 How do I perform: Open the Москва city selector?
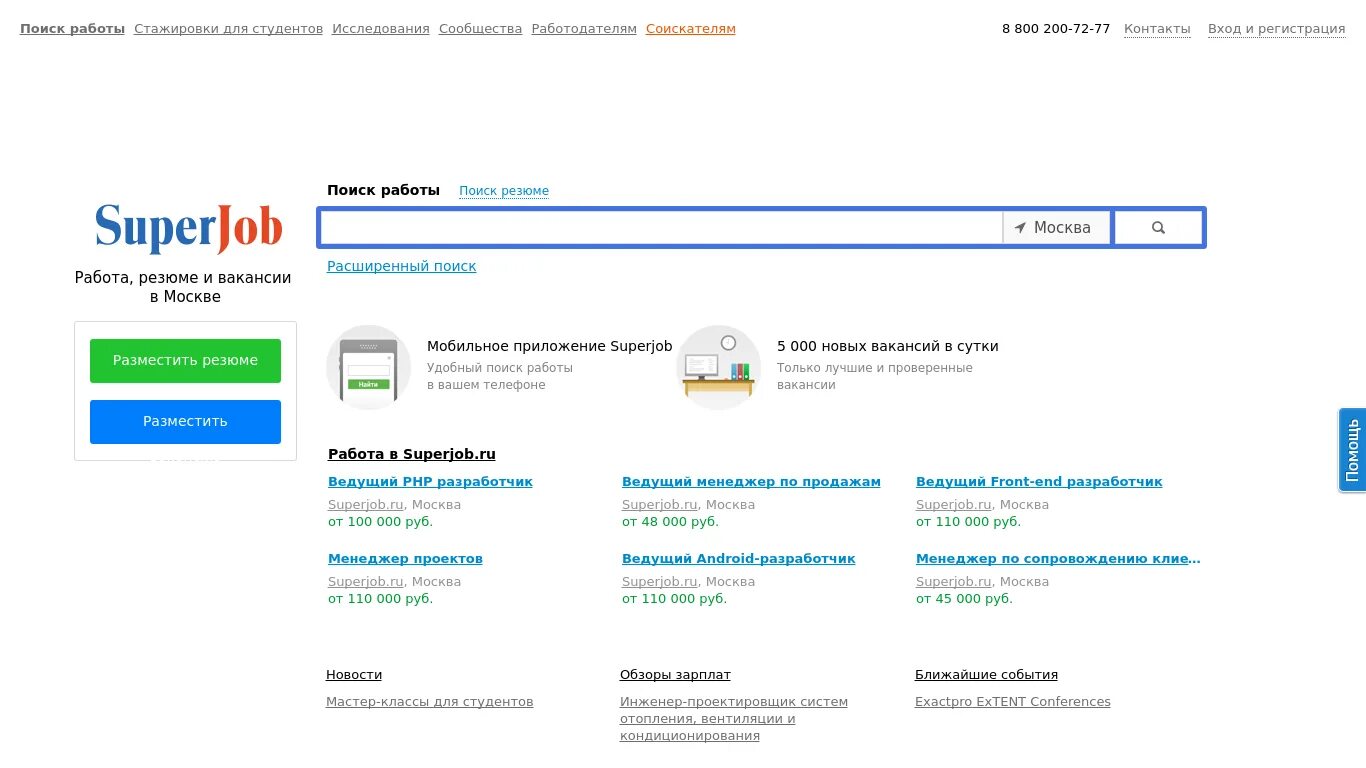(x=1056, y=228)
